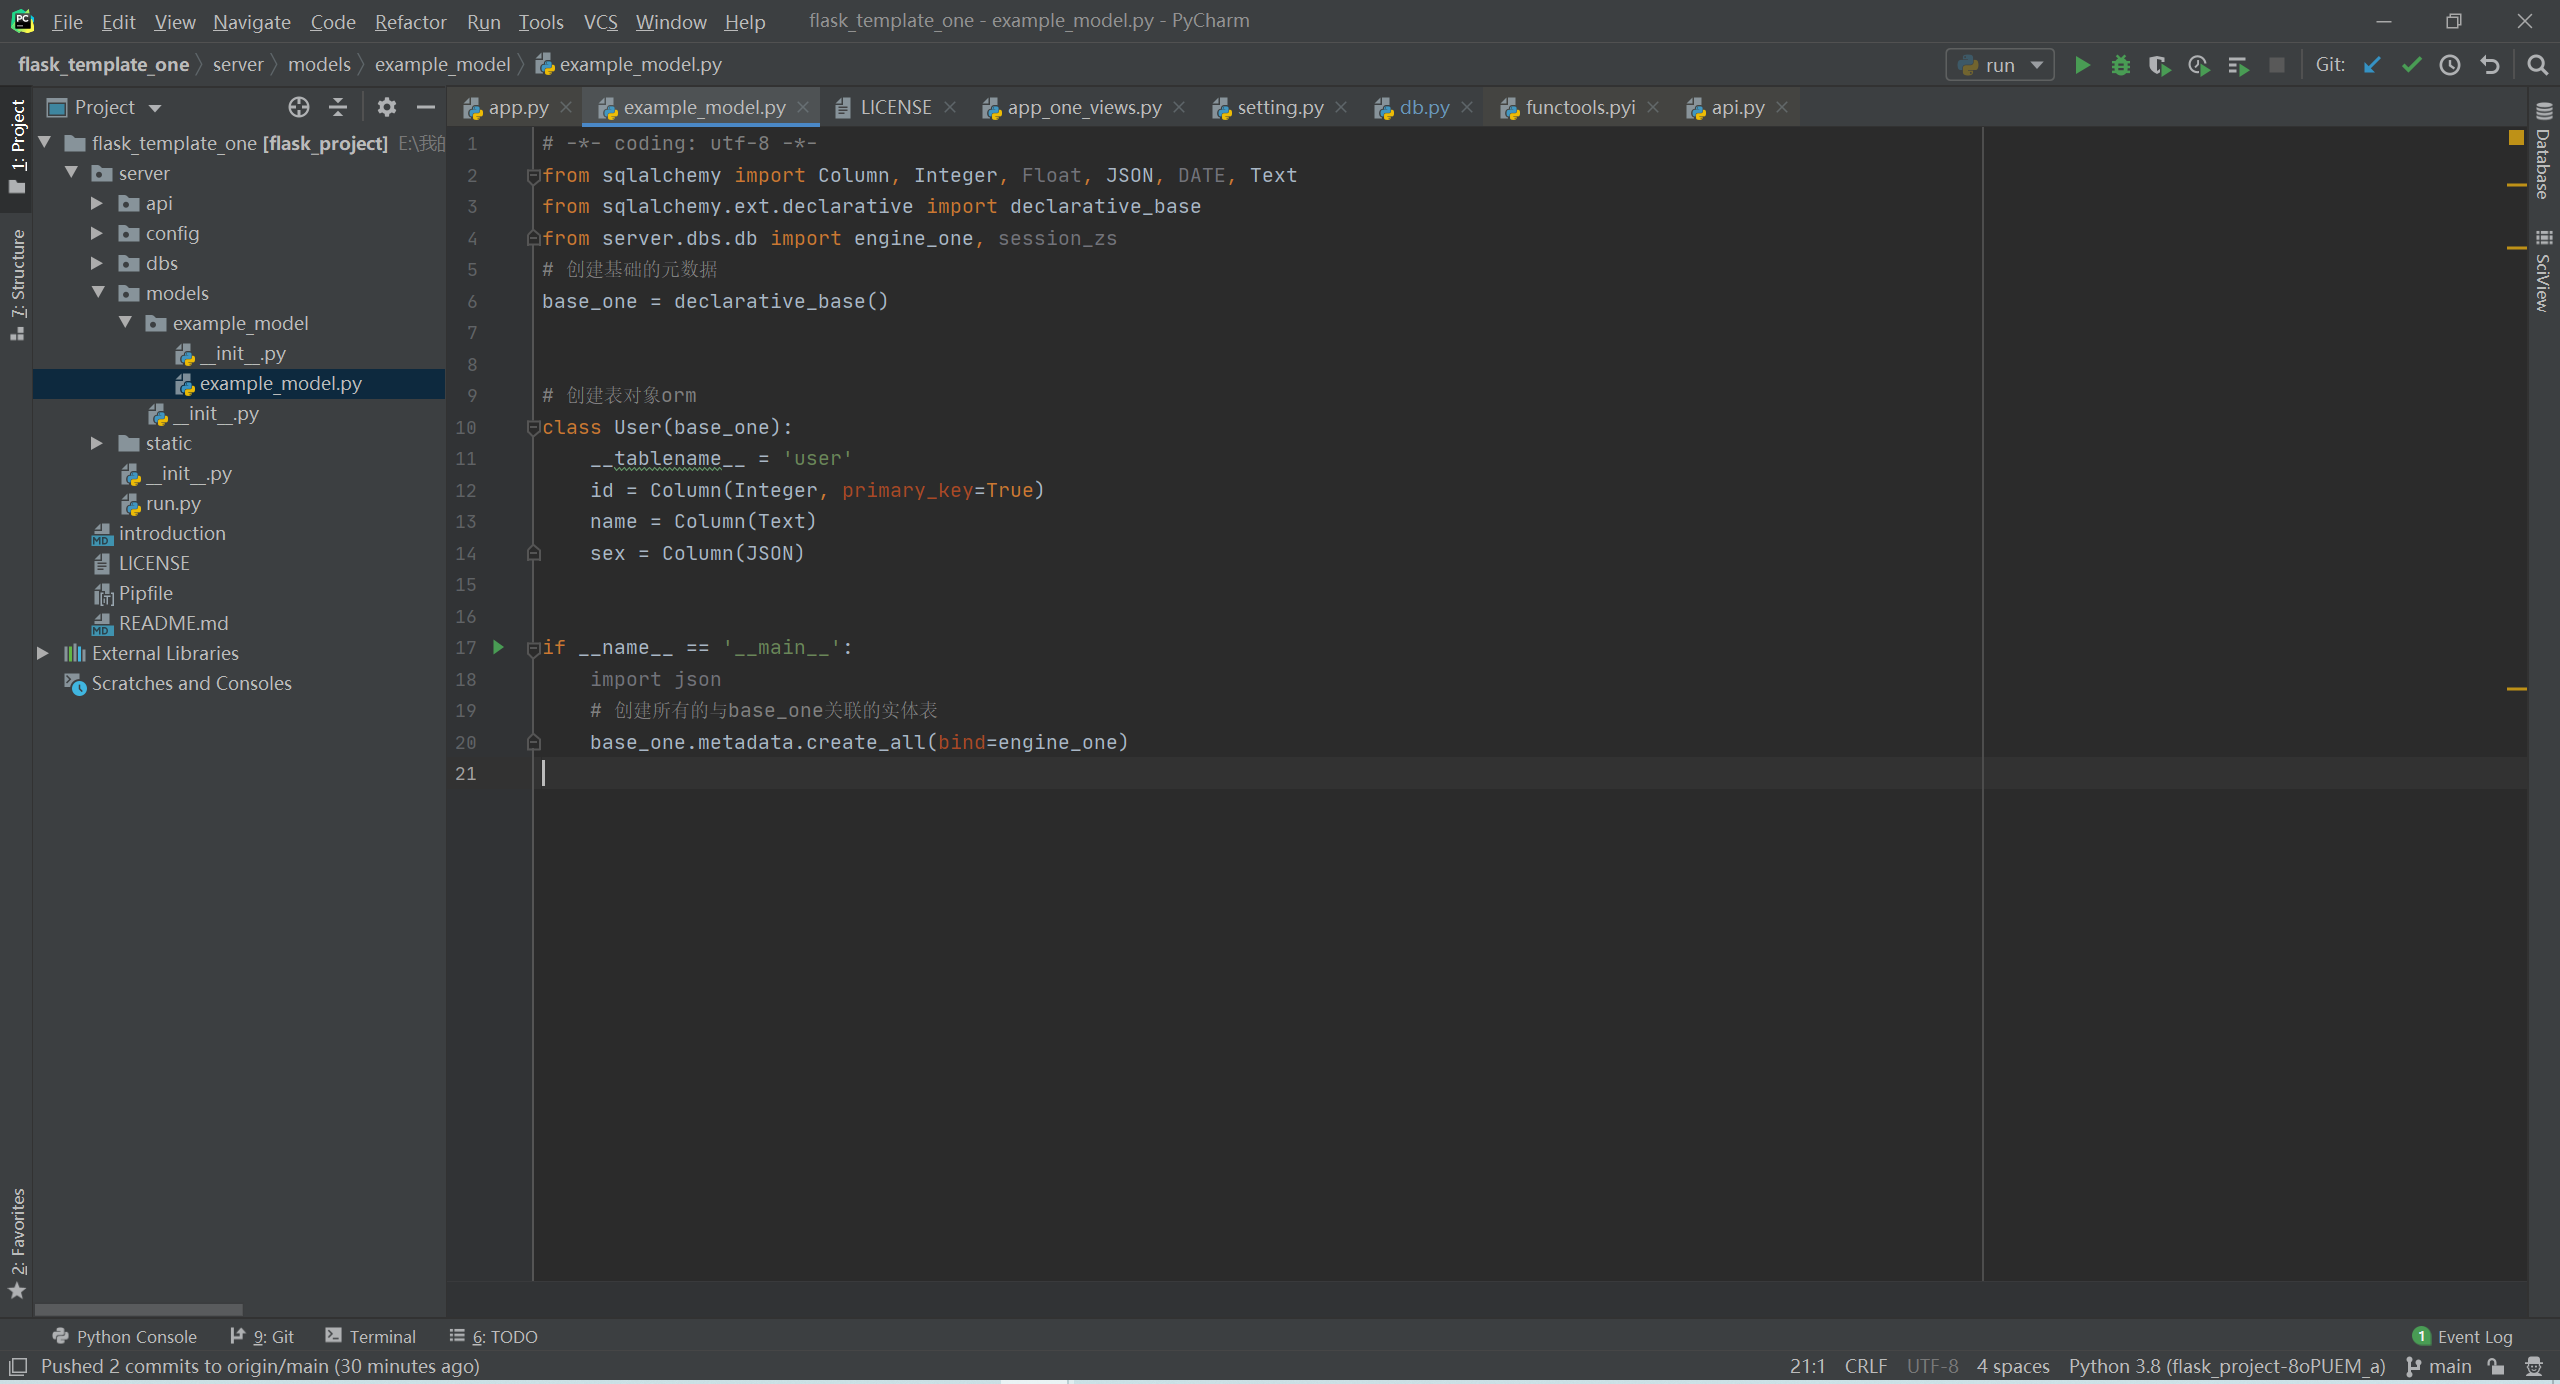
Task: Click the Project panel horizontal scrollbar
Action: pyautogui.click(x=139, y=1309)
